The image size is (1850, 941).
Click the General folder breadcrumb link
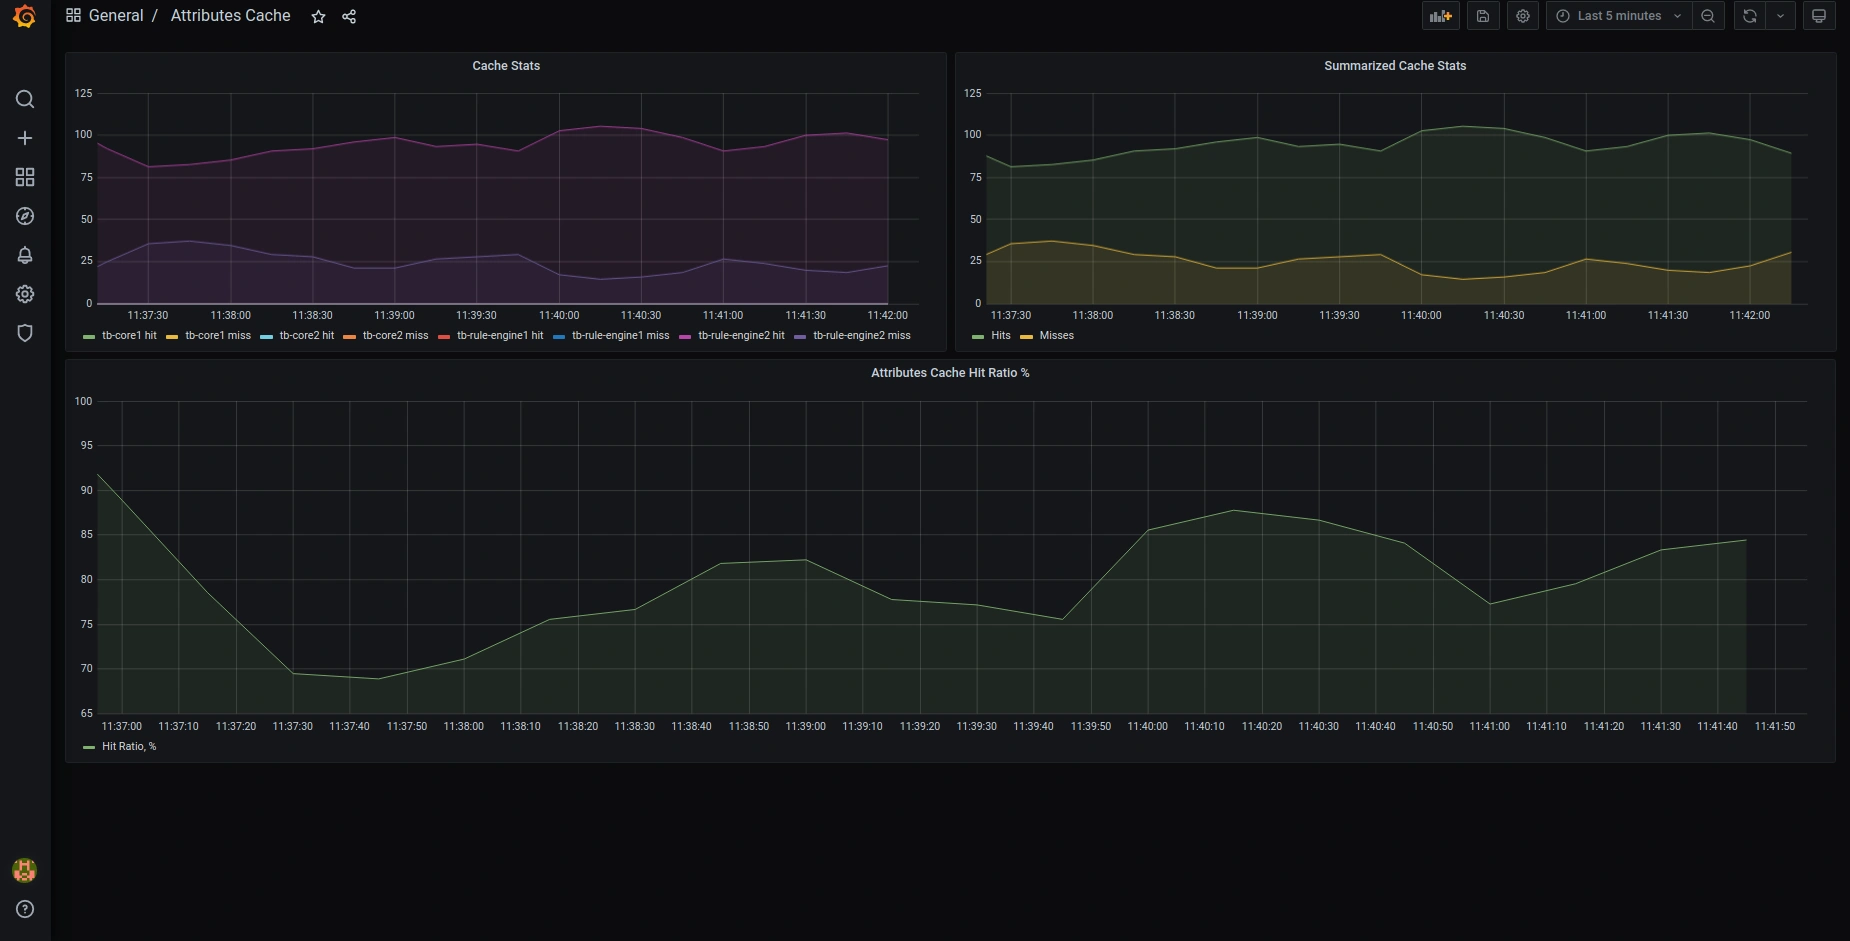click(x=115, y=16)
